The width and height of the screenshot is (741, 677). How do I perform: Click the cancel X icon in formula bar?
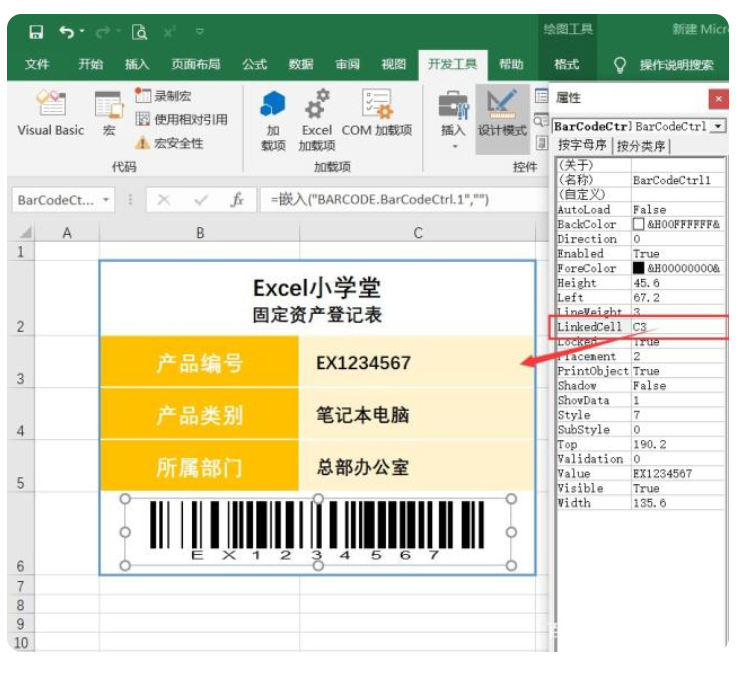coord(164,200)
